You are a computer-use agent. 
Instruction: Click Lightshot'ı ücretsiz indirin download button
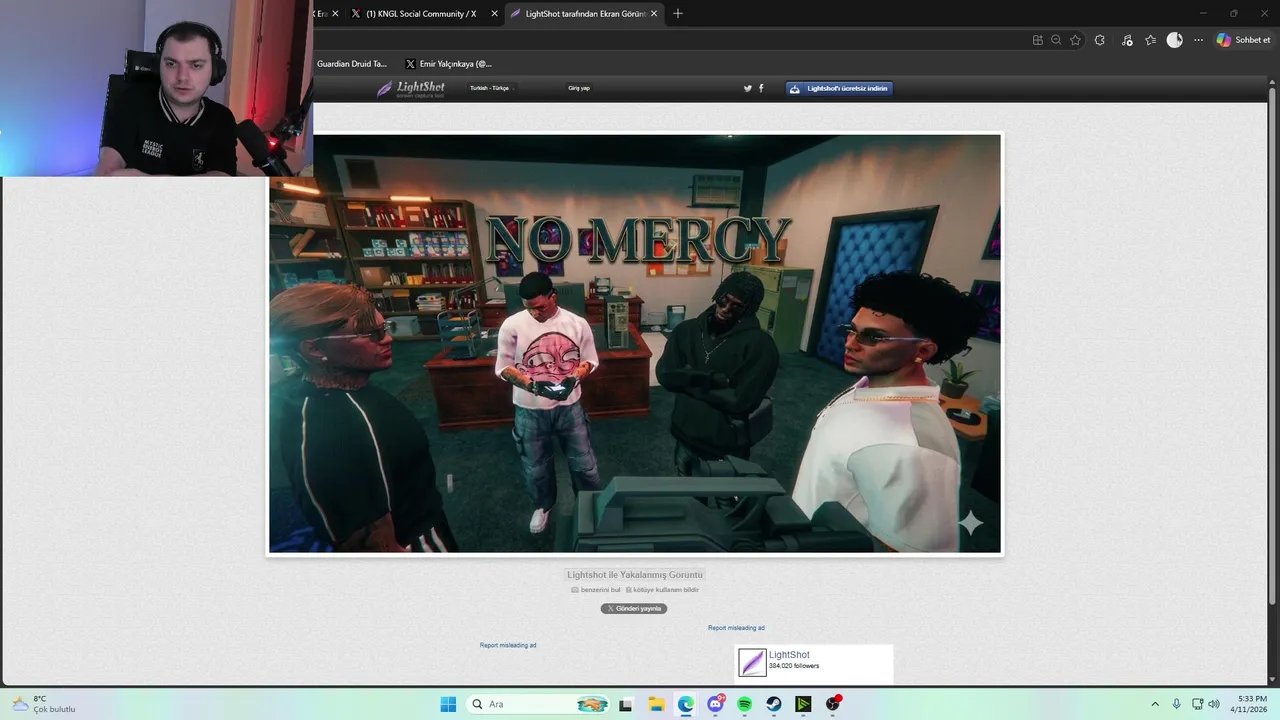tap(838, 88)
